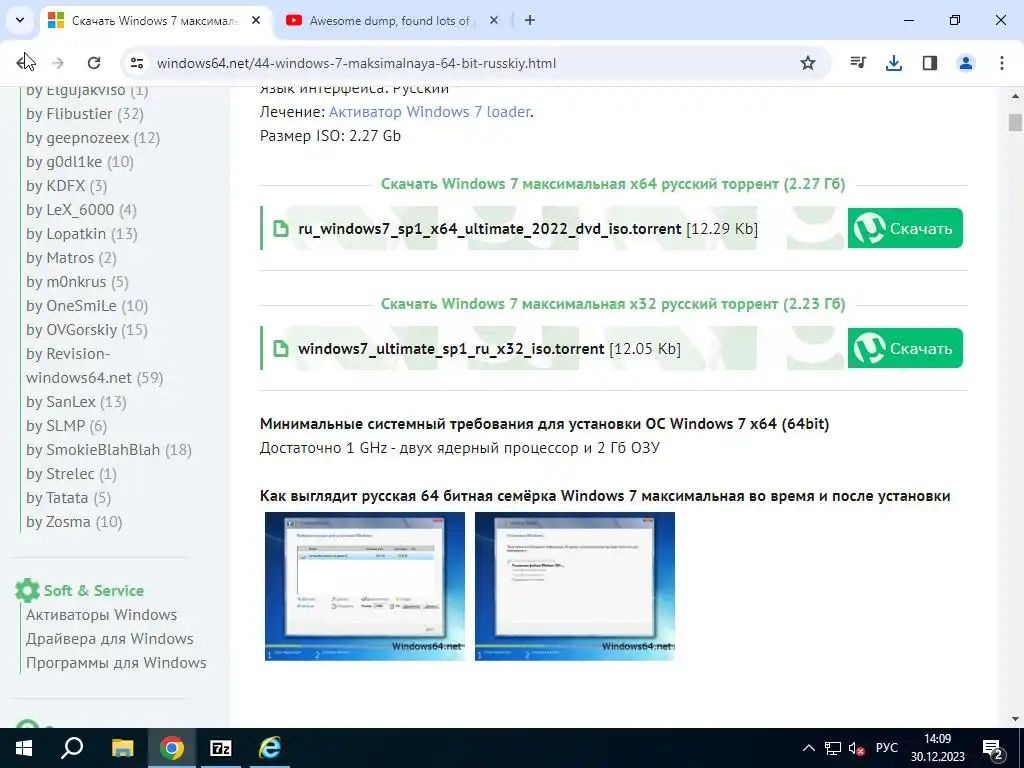Download the x32 torrent via Скачать button
Viewport: 1024px width, 768px height.
905,348
